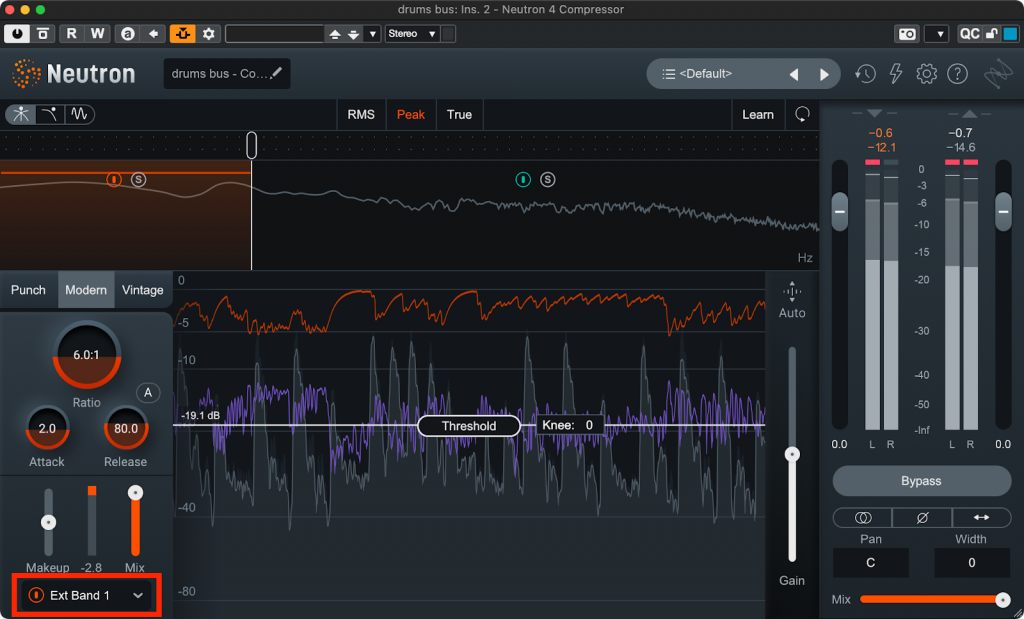
Task: Click the Learn crossover button
Action: [x=758, y=114]
